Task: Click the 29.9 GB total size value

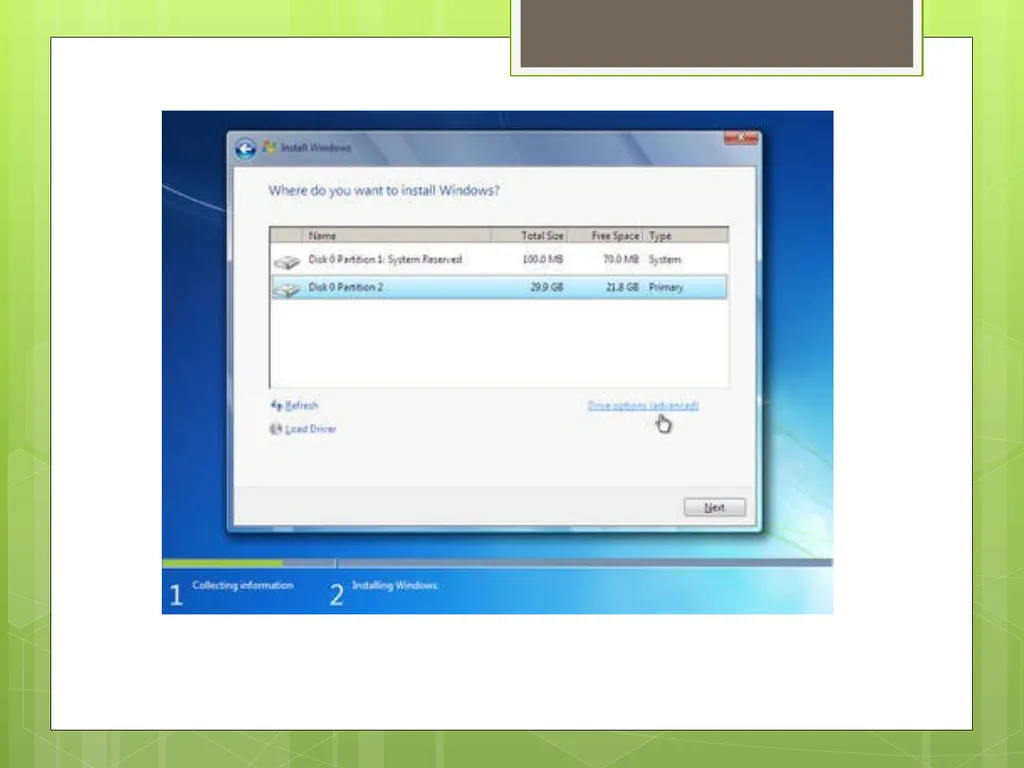Action: pyautogui.click(x=547, y=287)
